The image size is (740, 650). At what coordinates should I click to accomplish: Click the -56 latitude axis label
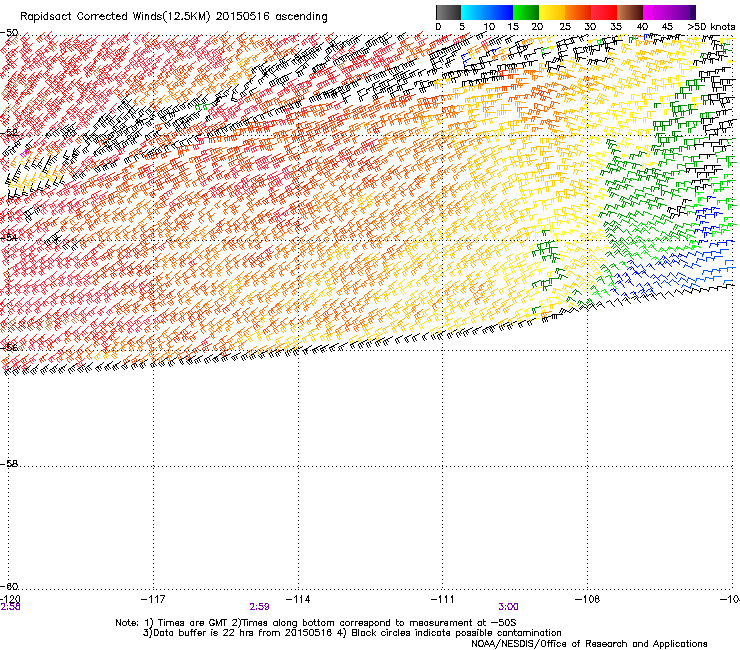click(x=9, y=347)
